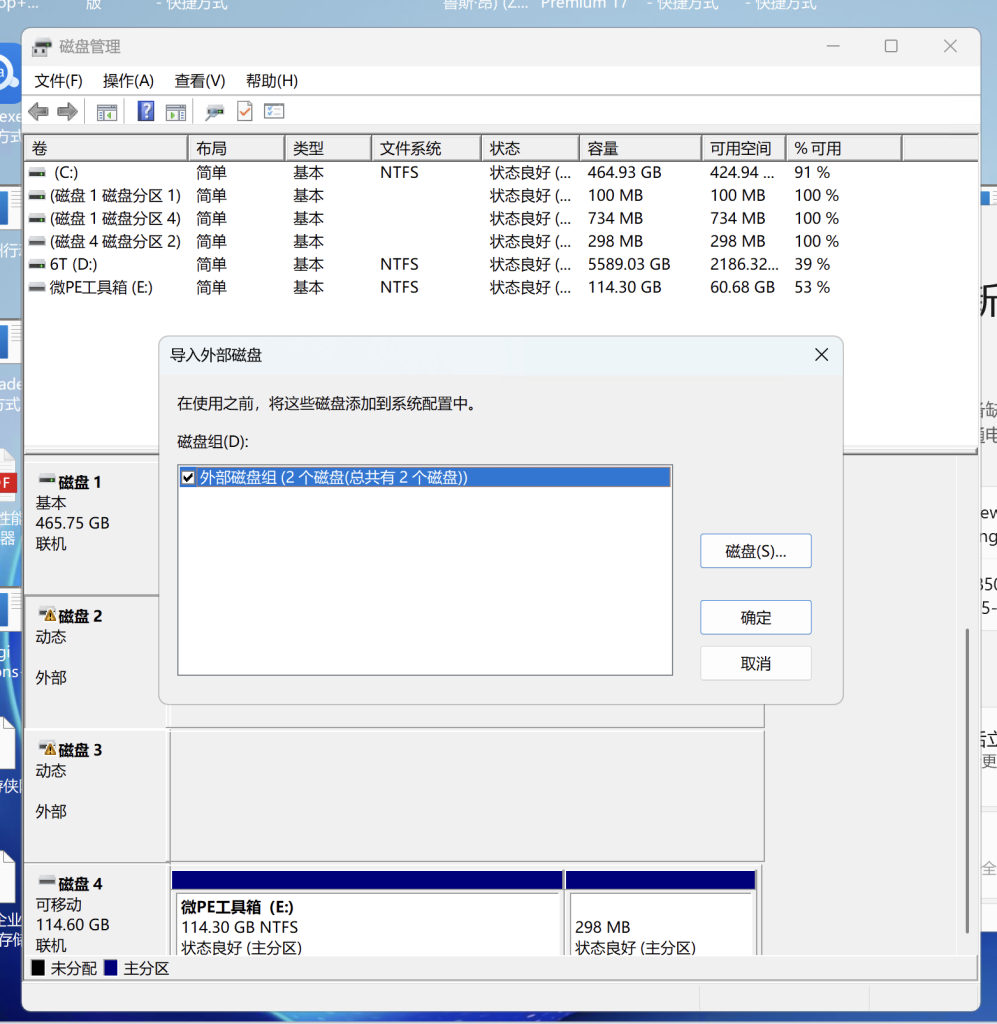Click 取消 to cancel the import

[x=755, y=664]
